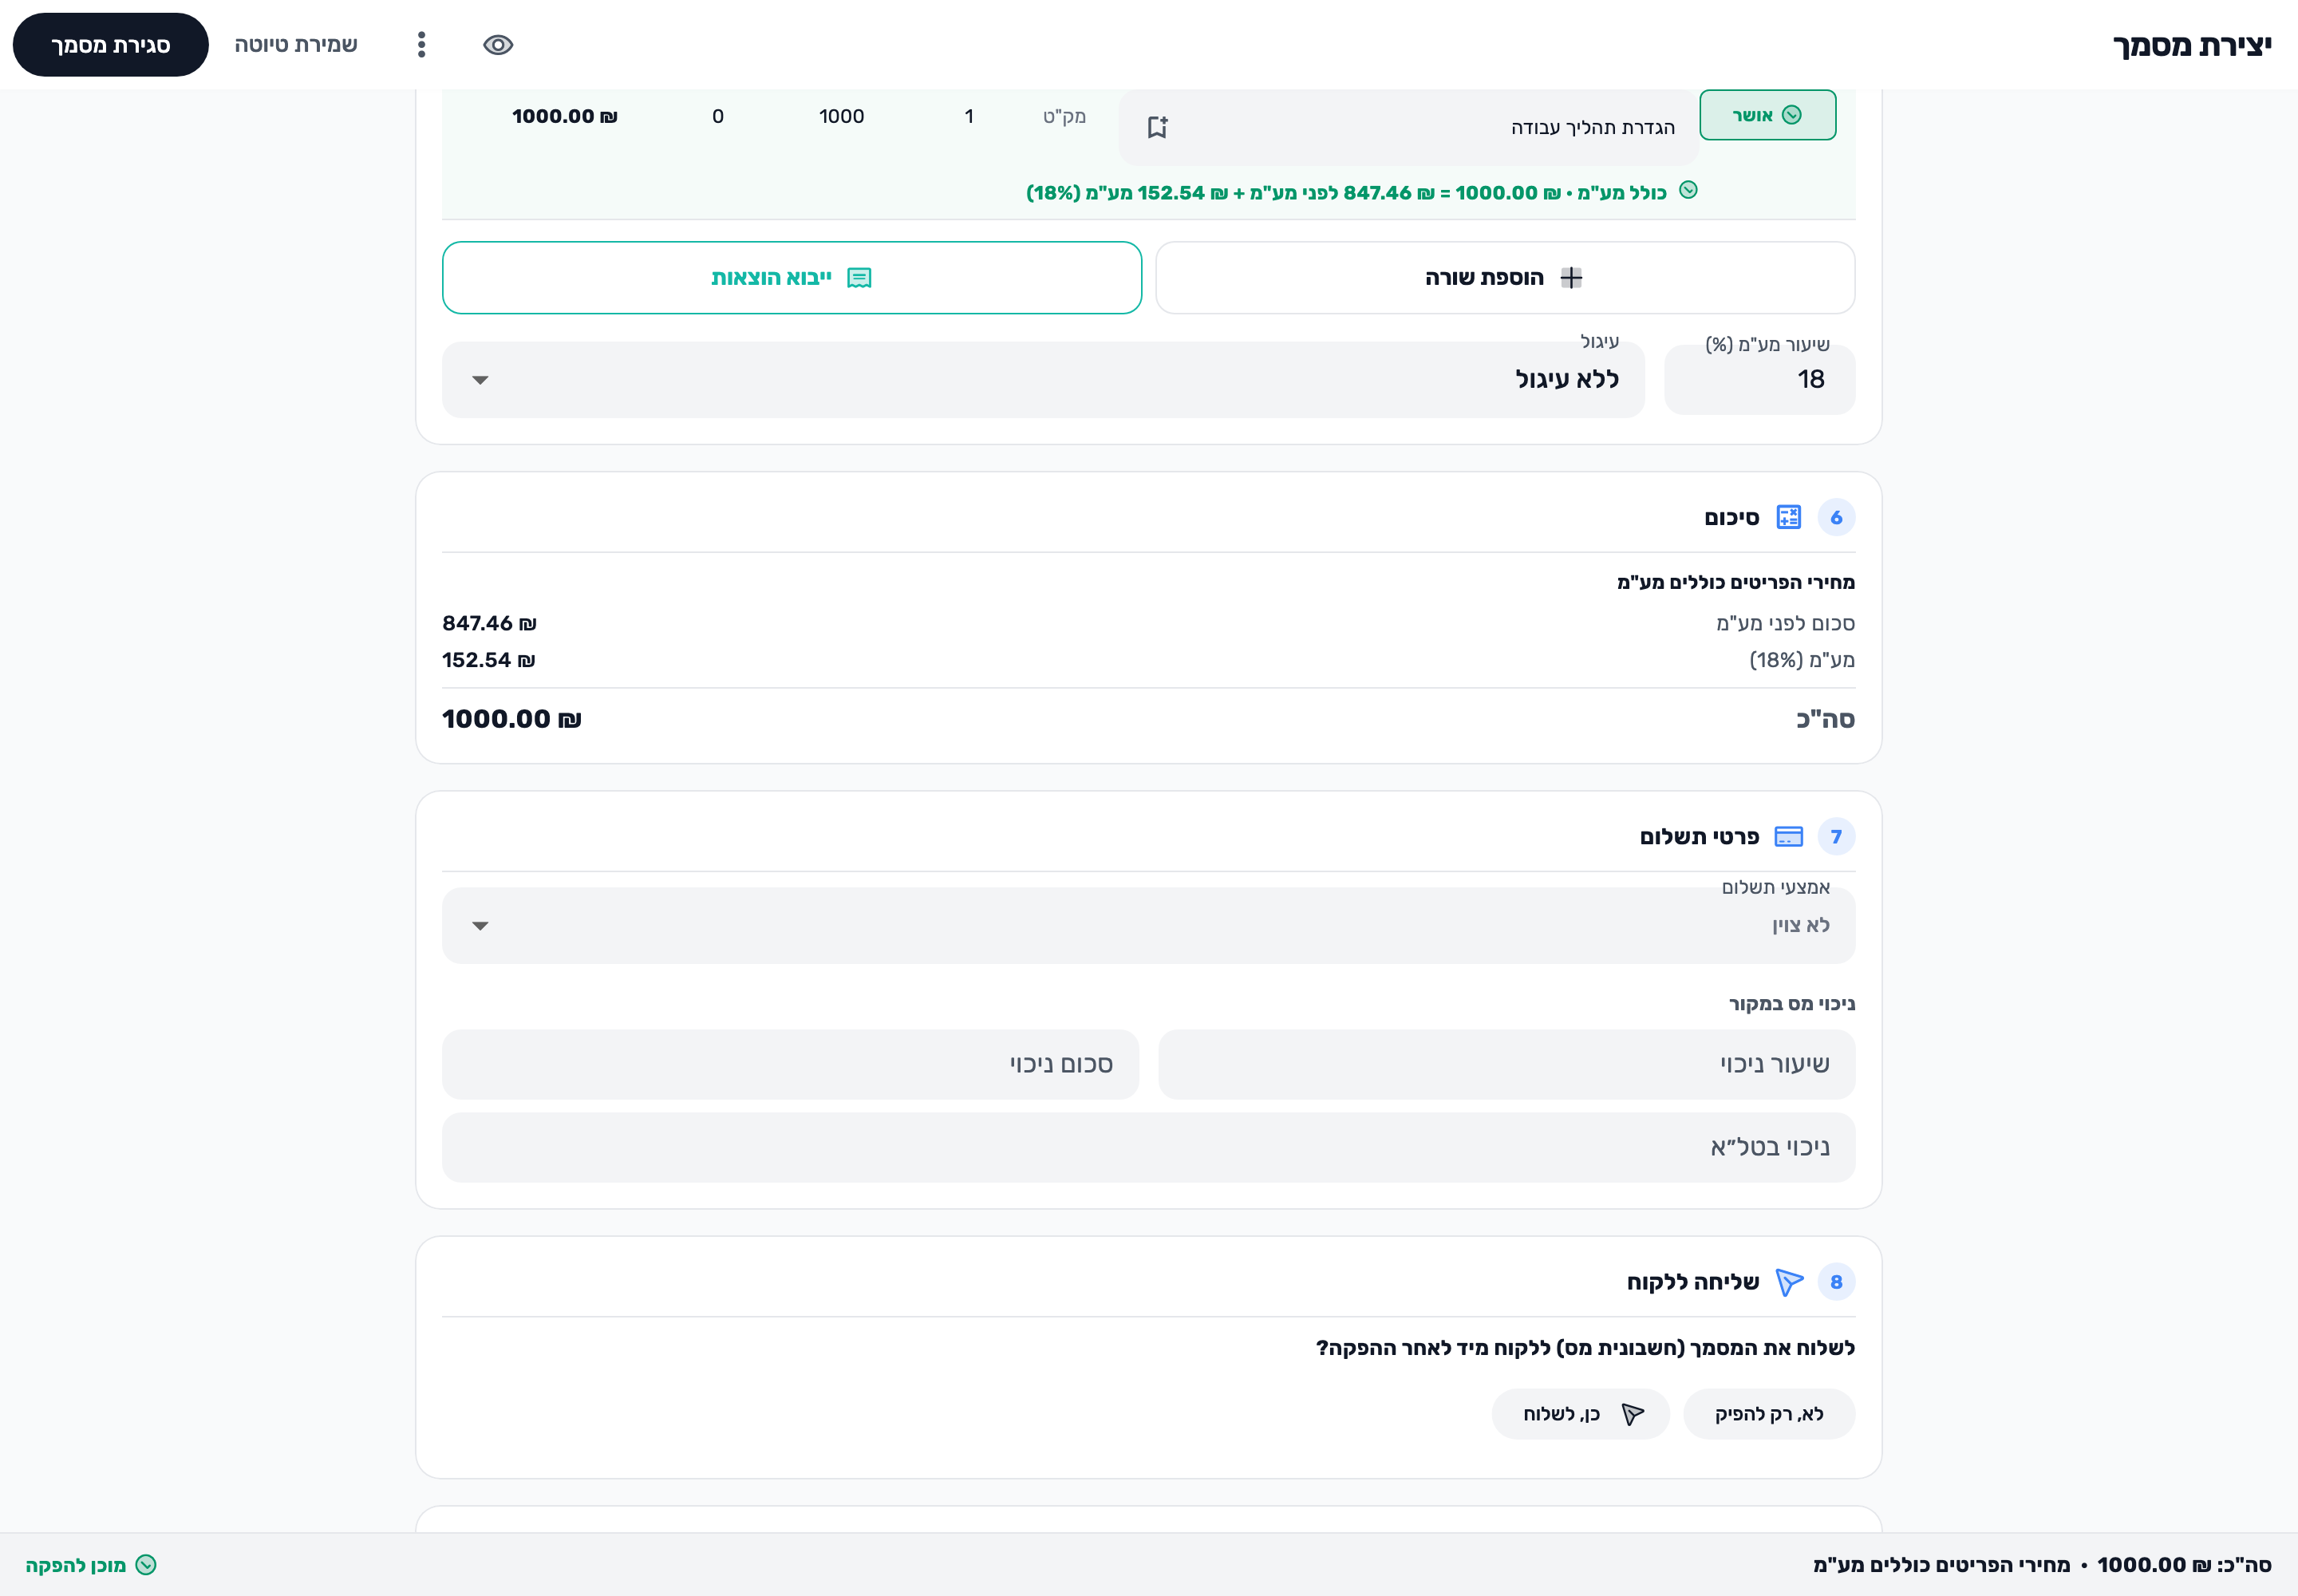Focus the שיעור ניכוי input field
The image size is (2298, 1596).
click(x=1506, y=1065)
